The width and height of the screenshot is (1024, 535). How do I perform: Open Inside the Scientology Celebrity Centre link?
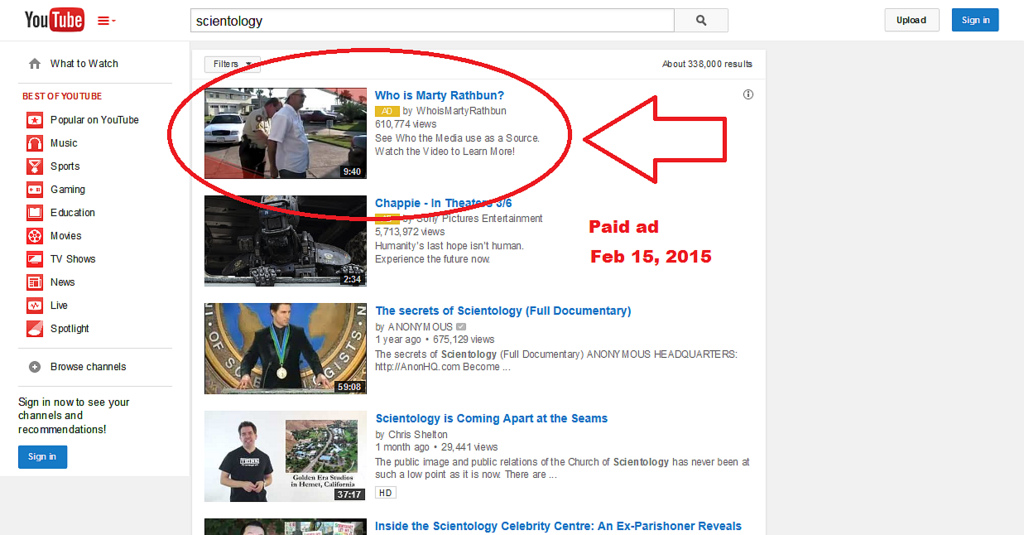[x=558, y=527]
